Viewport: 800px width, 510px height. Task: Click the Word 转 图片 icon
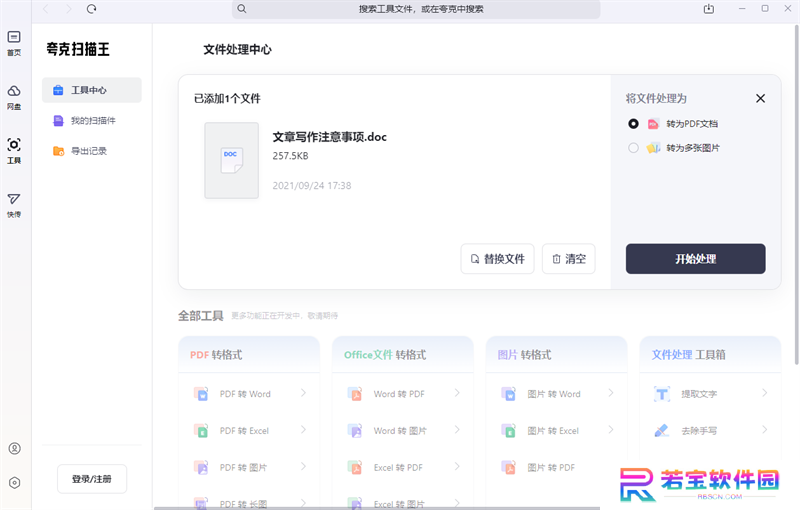[x=355, y=430]
